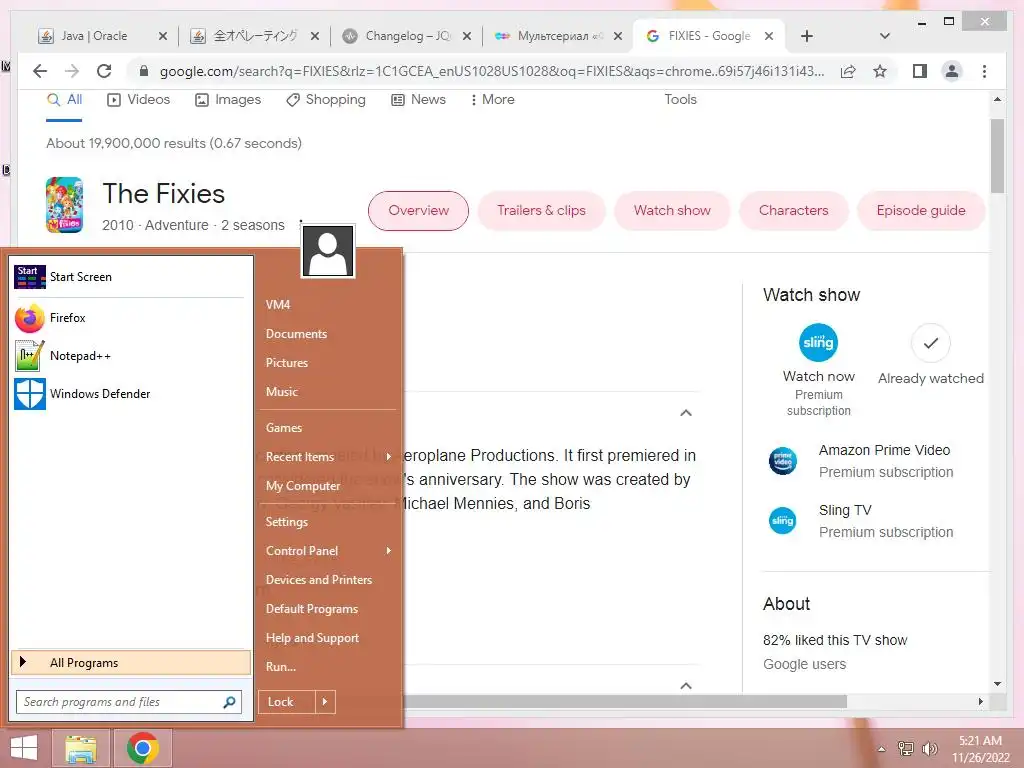This screenshot has width=1024, height=768.
Task: Open the network tray icon
Action: click(x=906, y=749)
